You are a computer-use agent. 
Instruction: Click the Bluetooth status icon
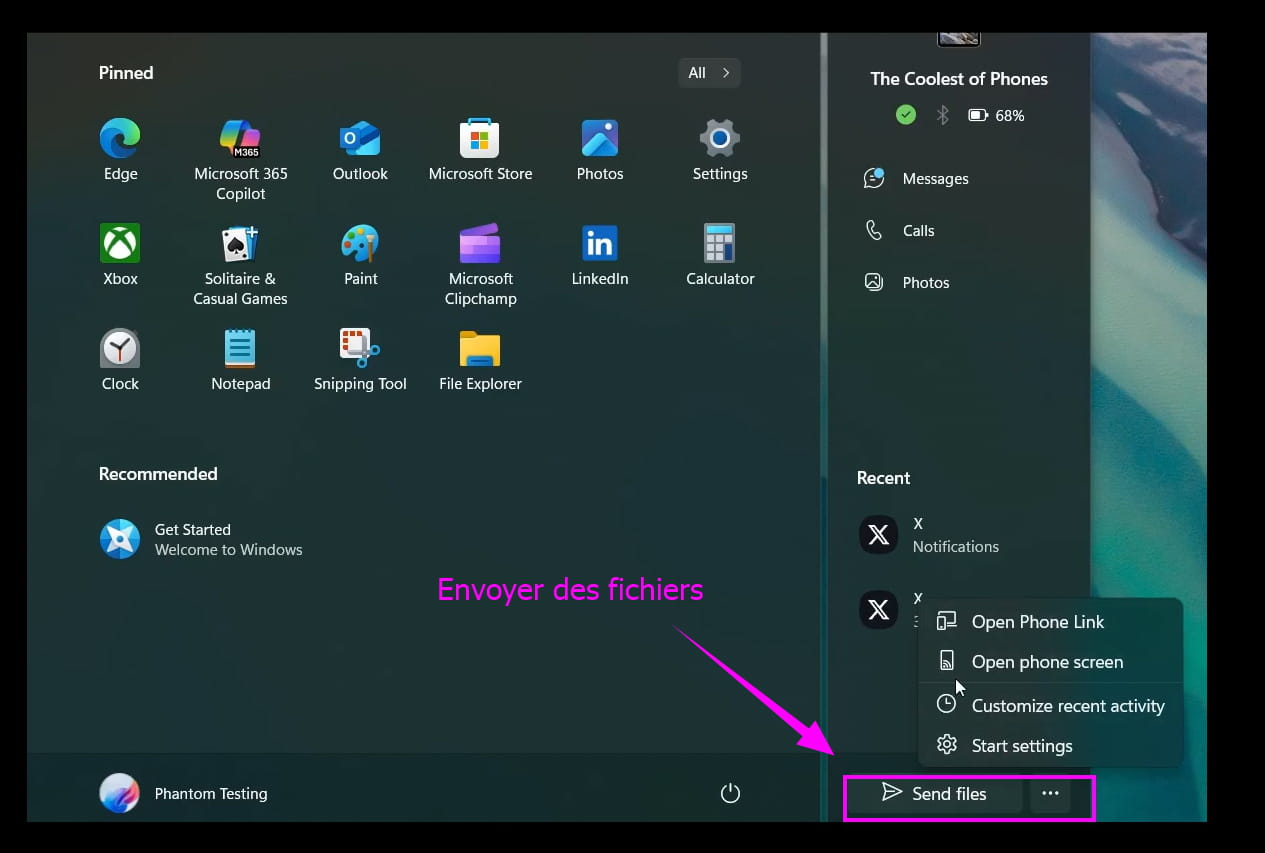[x=942, y=115]
